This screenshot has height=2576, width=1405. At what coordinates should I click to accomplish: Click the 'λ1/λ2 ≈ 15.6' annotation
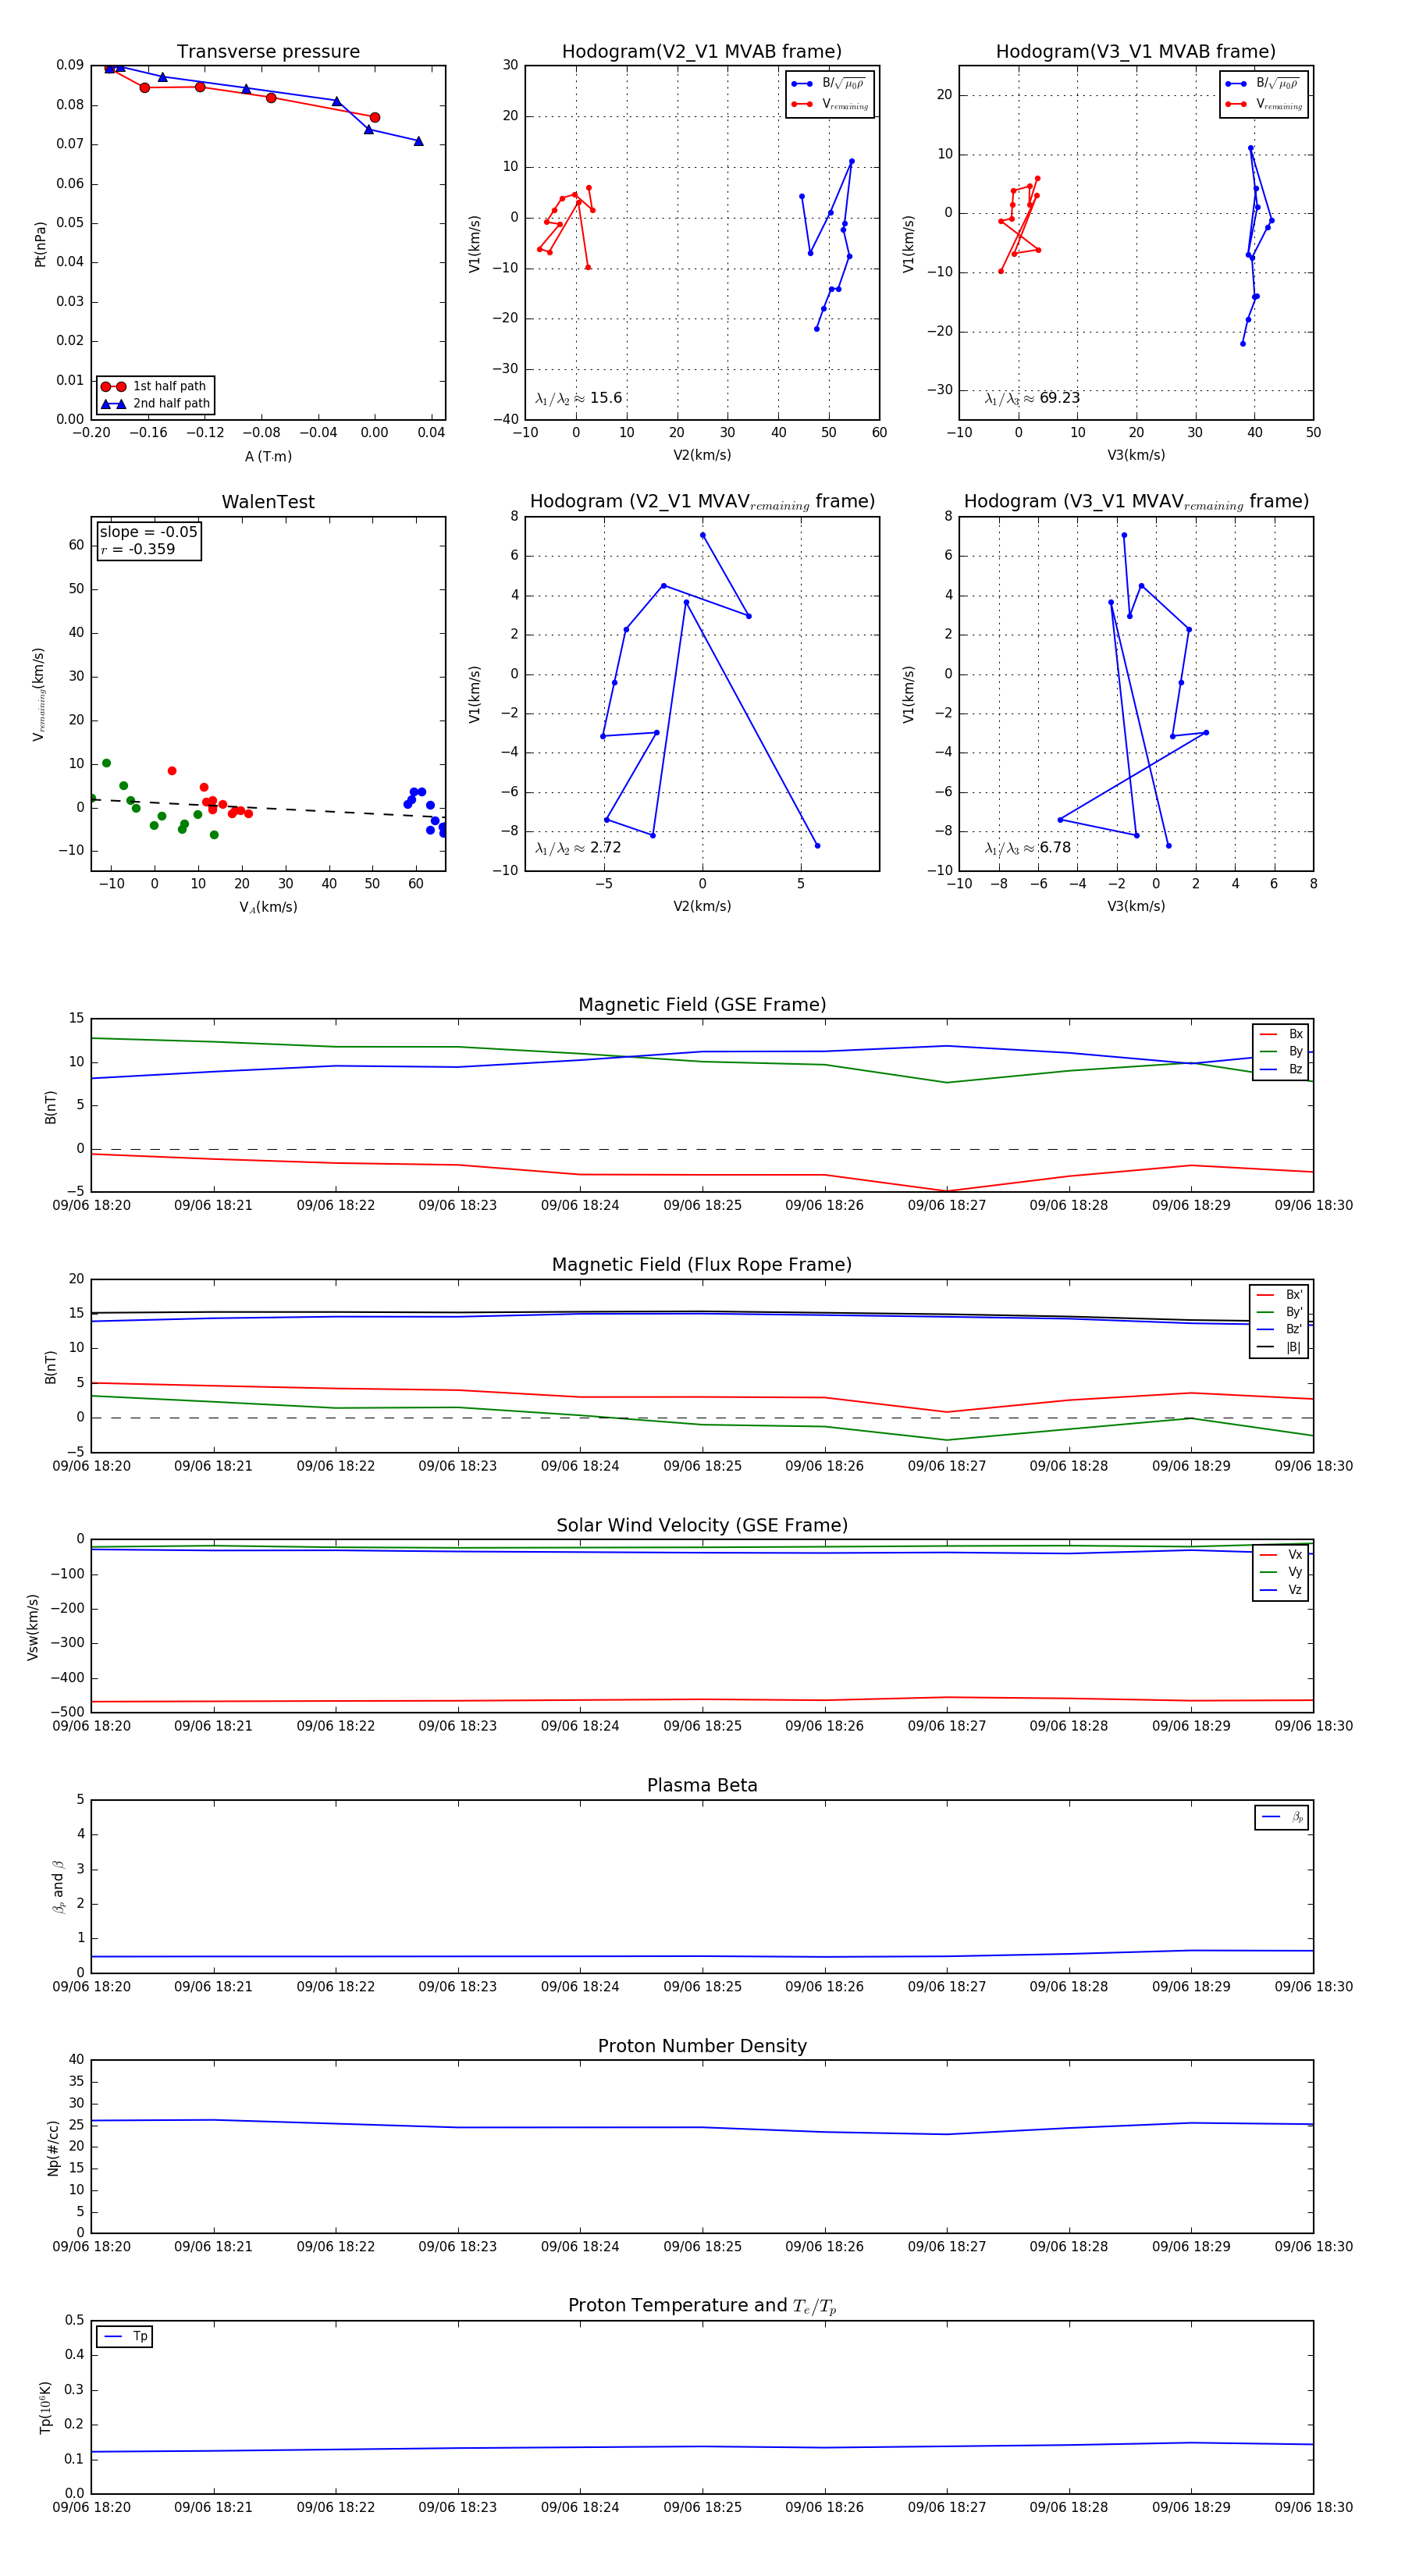tap(578, 398)
